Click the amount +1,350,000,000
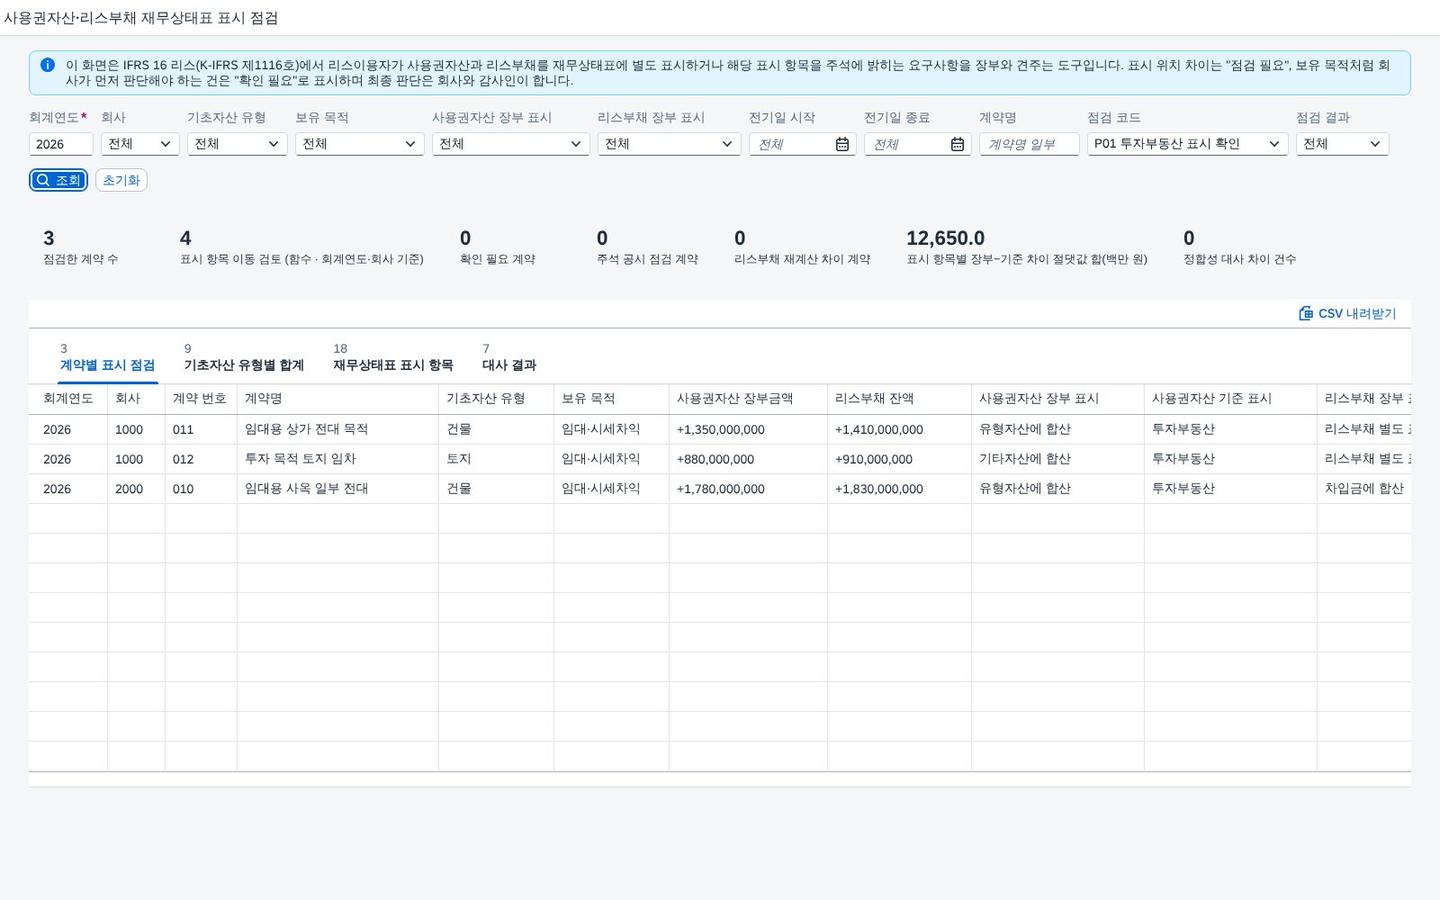Screen dimensions: 1440x900 (x=720, y=430)
